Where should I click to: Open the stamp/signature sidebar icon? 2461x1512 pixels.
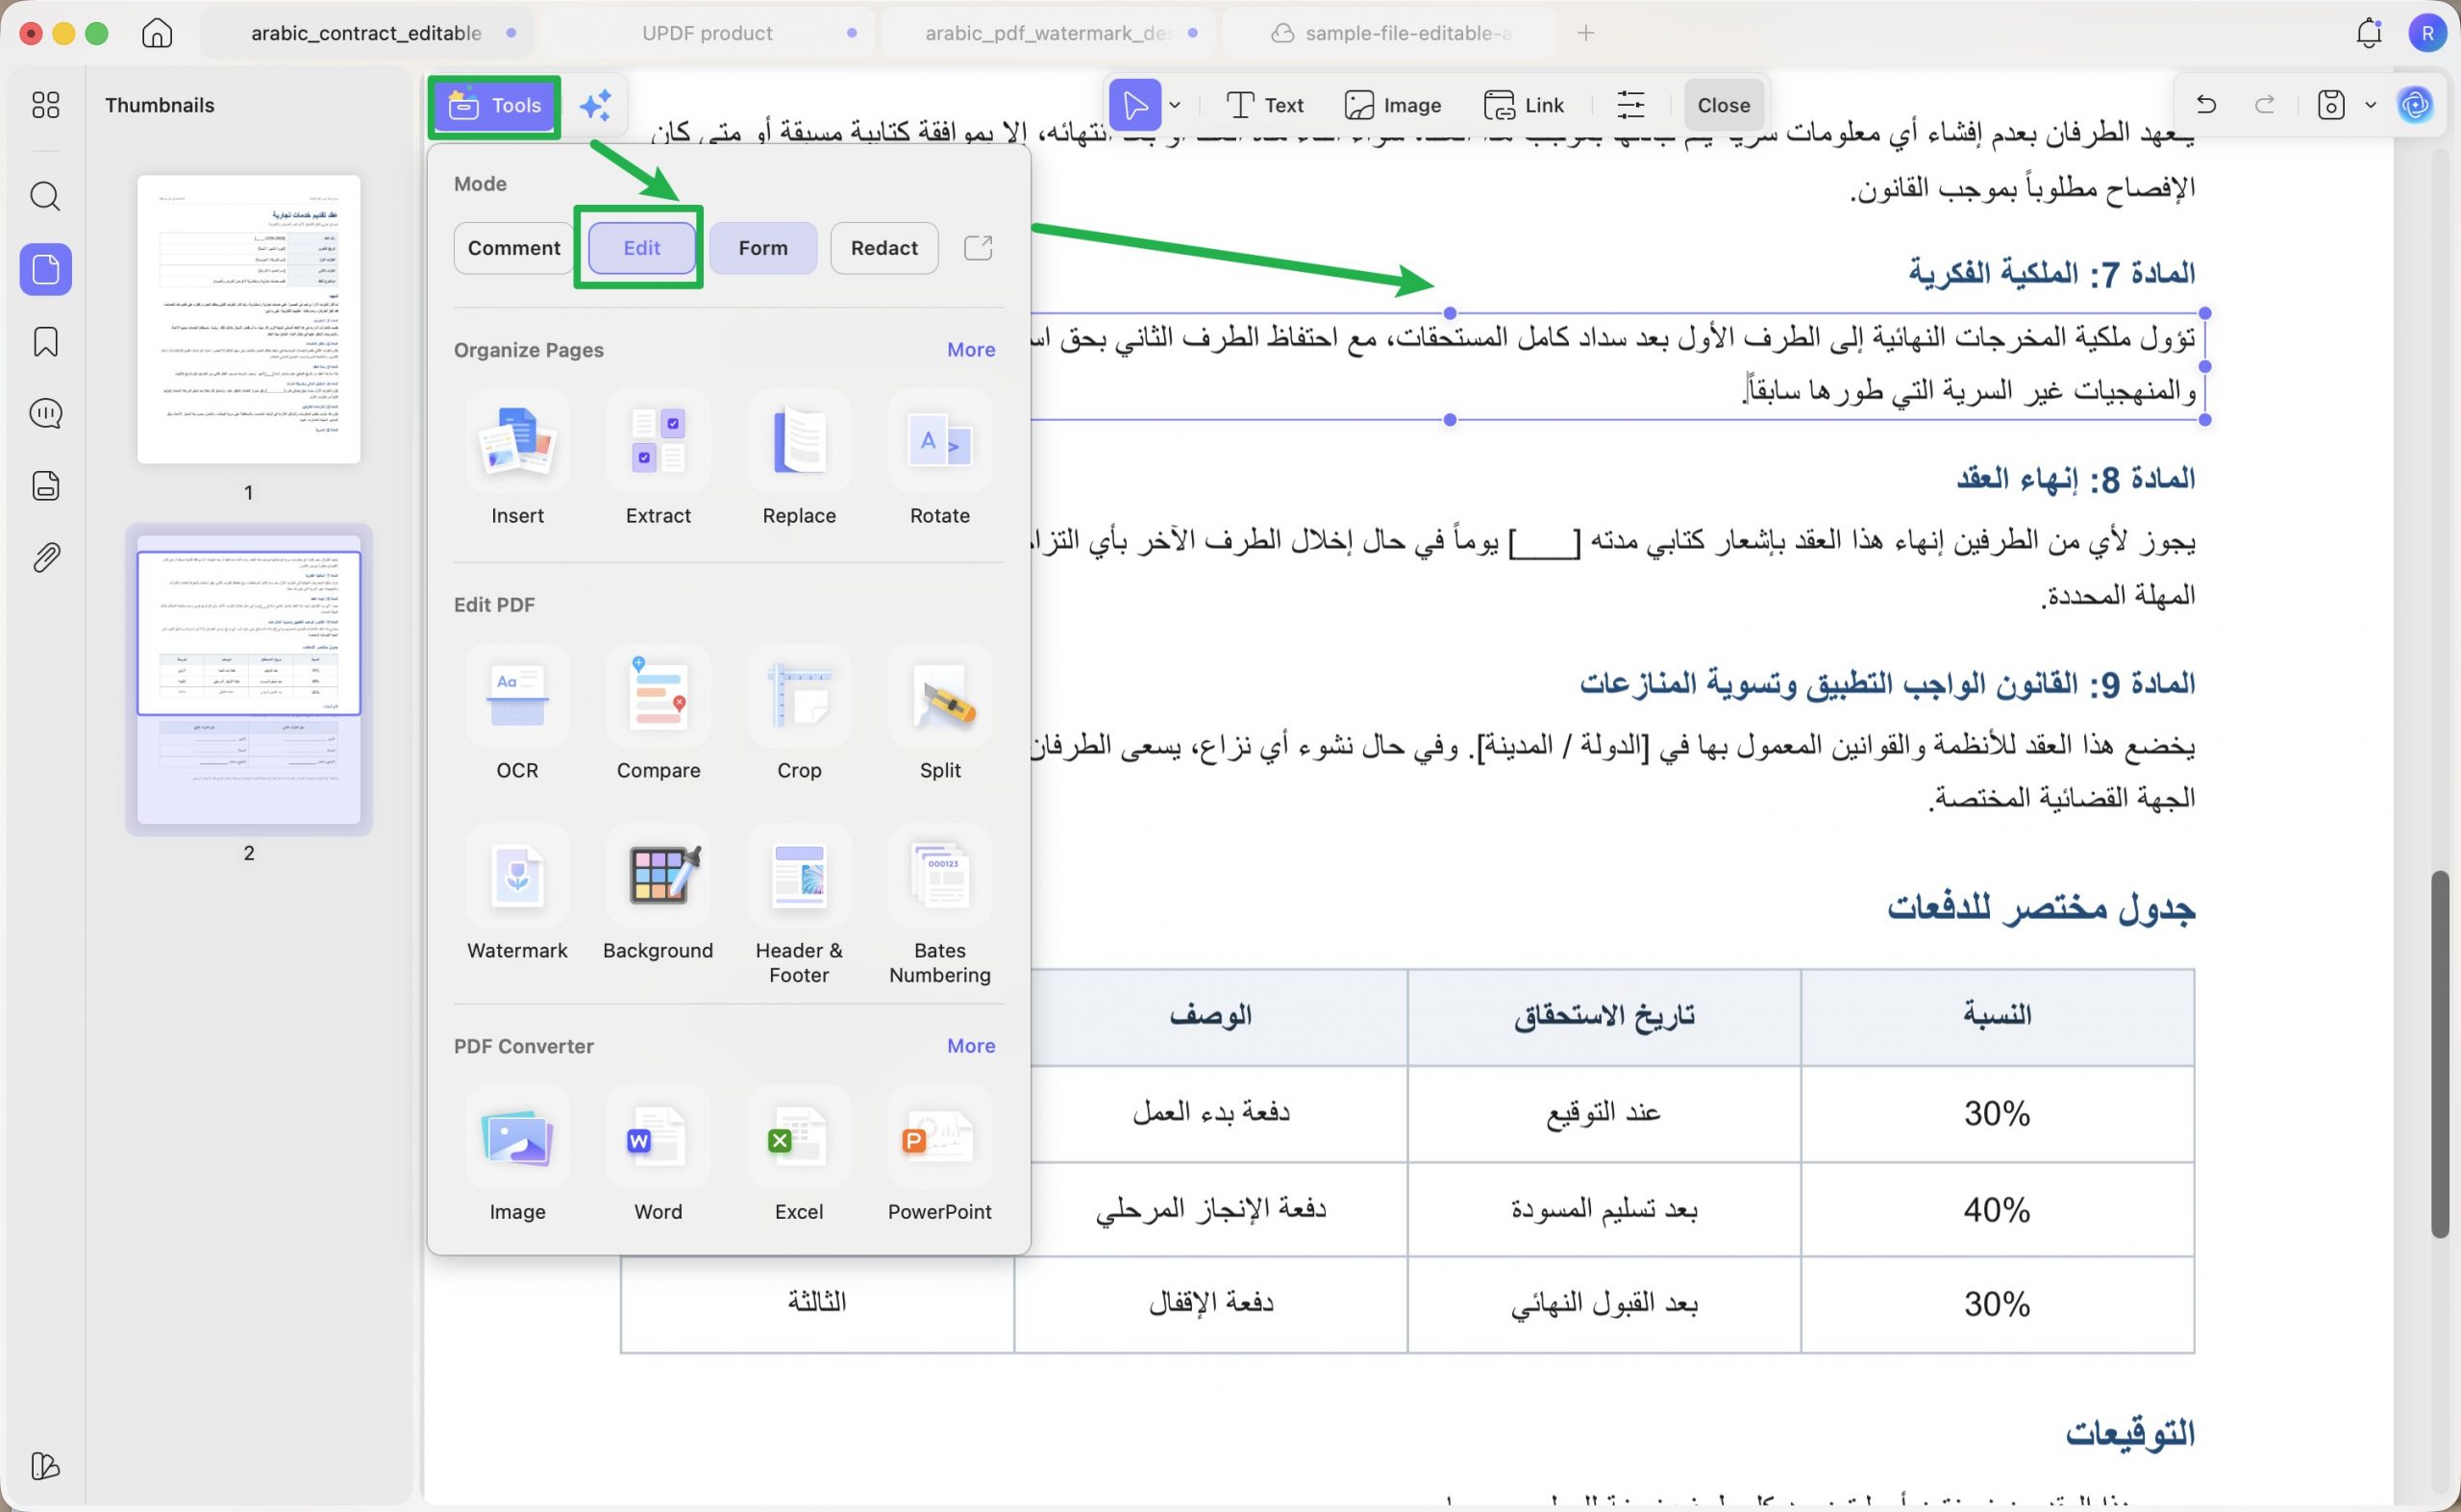tap(45, 485)
